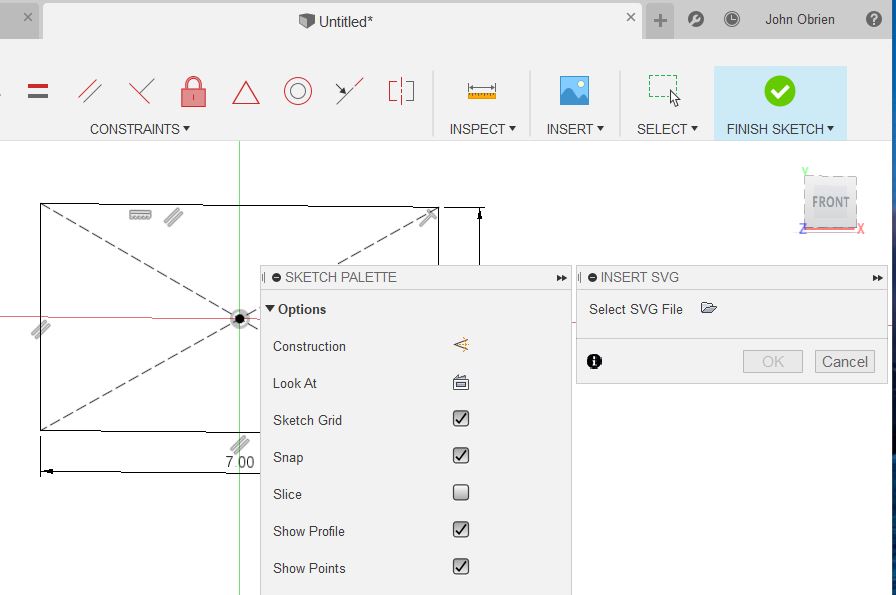Select the Symmetry constraint icon
This screenshot has width=896, height=595.
tap(401, 91)
